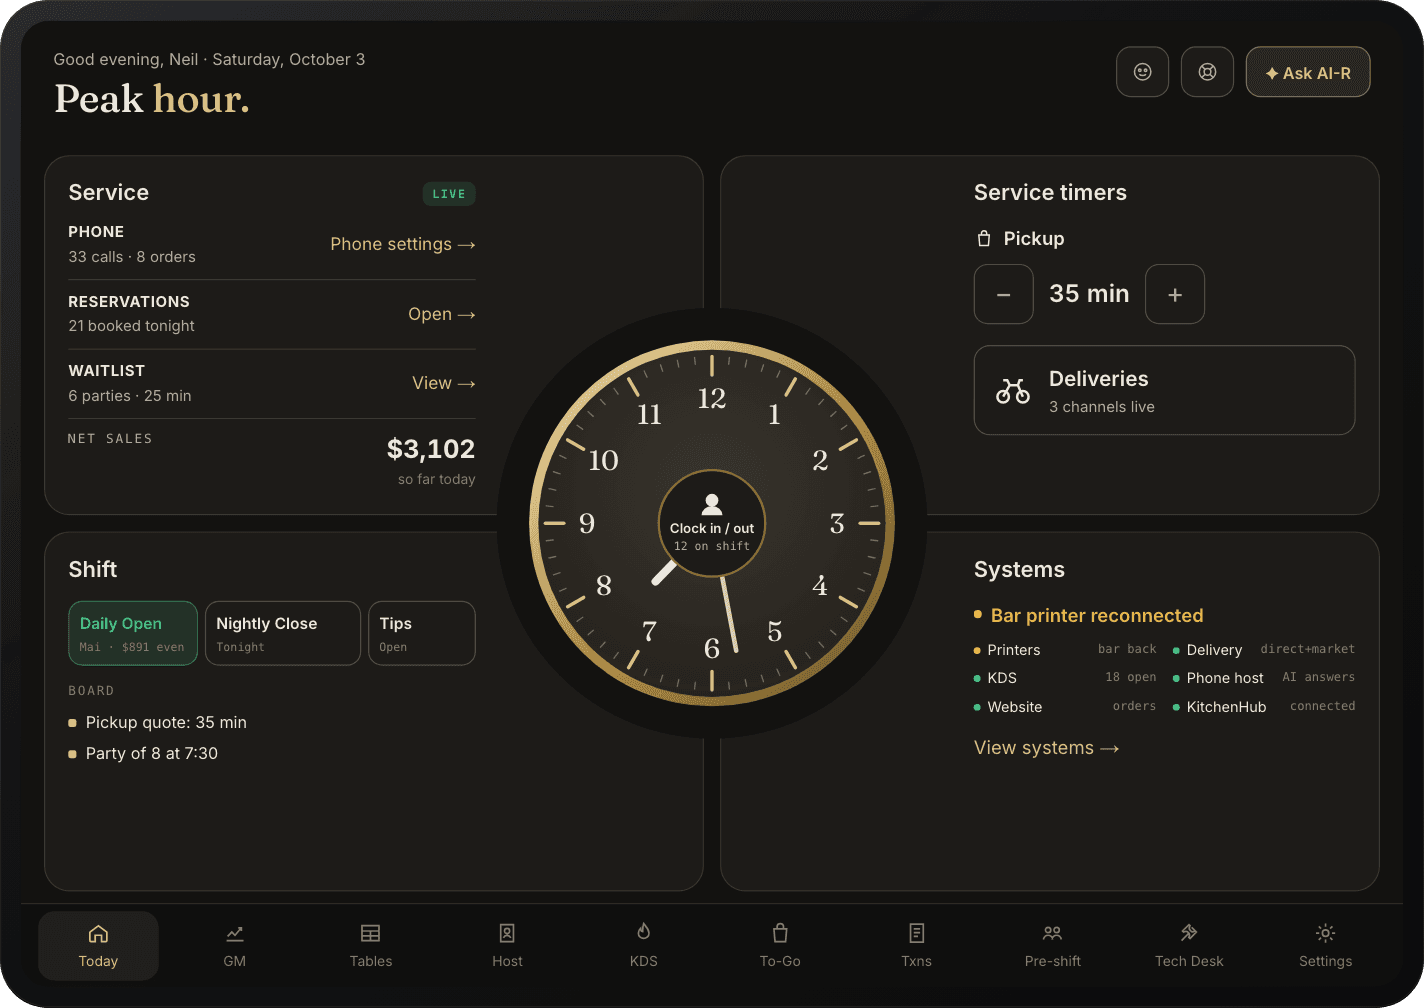Click the Bar printer reconnected alert

(1089, 616)
